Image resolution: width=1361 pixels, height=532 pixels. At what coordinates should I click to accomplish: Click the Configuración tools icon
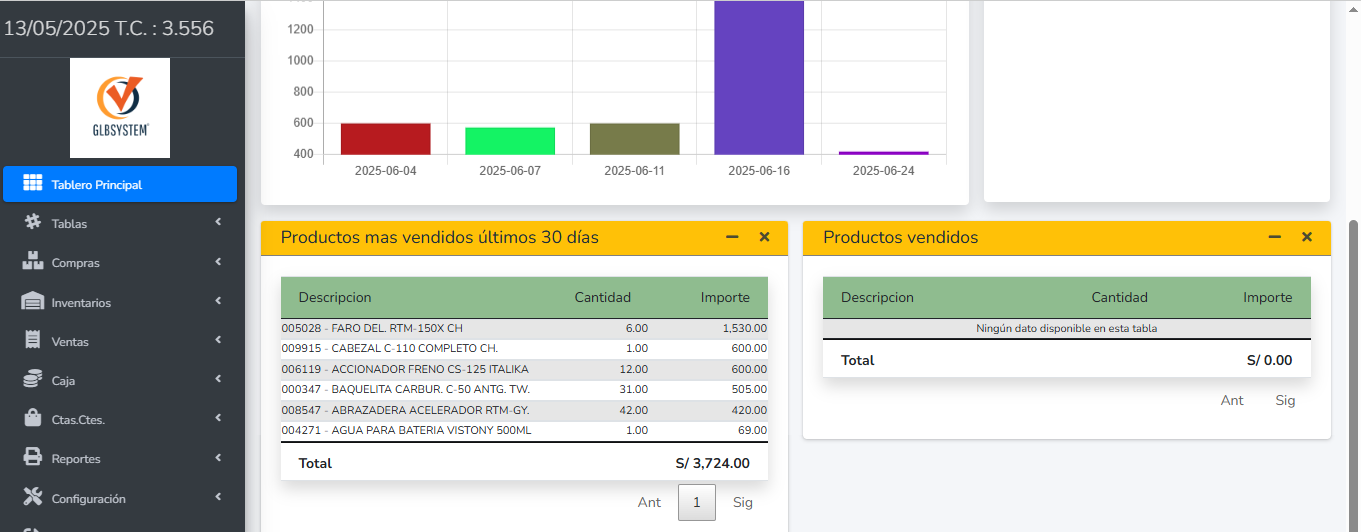tap(32, 498)
